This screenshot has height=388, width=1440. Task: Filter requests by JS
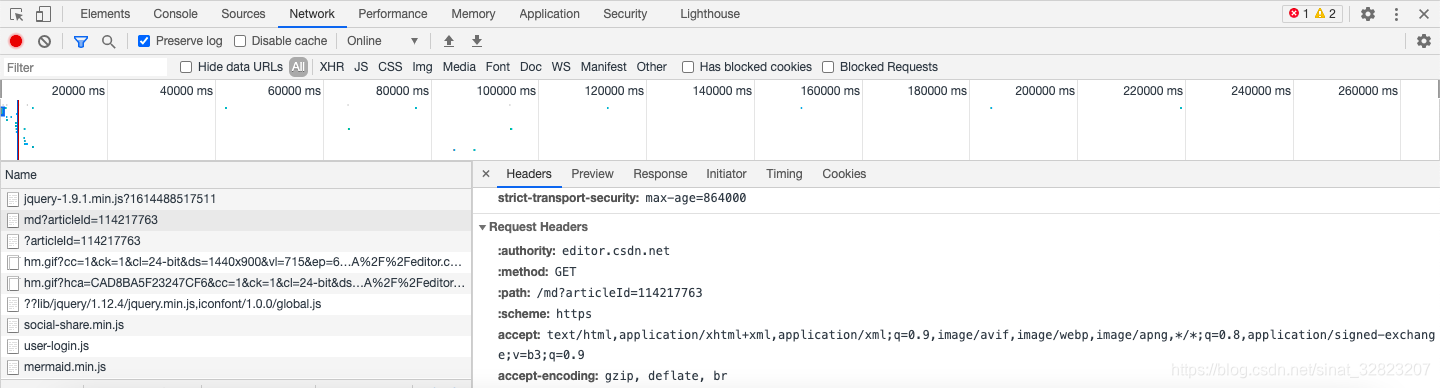tap(361, 67)
